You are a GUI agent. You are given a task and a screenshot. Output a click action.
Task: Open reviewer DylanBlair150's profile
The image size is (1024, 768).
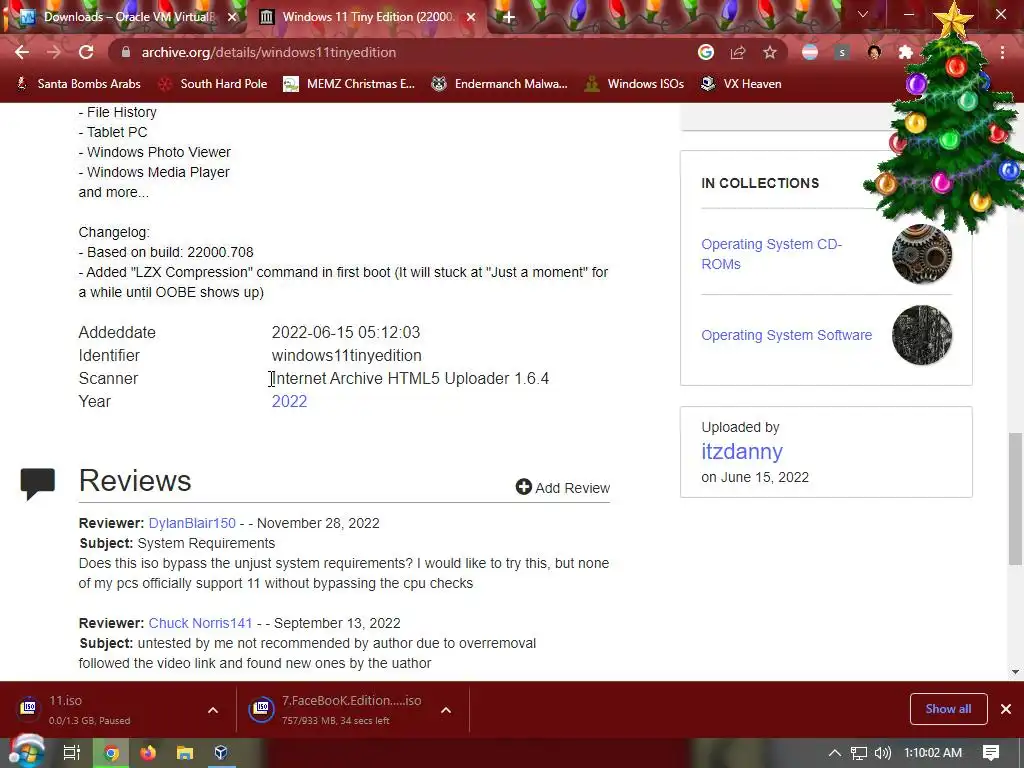(x=192, y=523)
